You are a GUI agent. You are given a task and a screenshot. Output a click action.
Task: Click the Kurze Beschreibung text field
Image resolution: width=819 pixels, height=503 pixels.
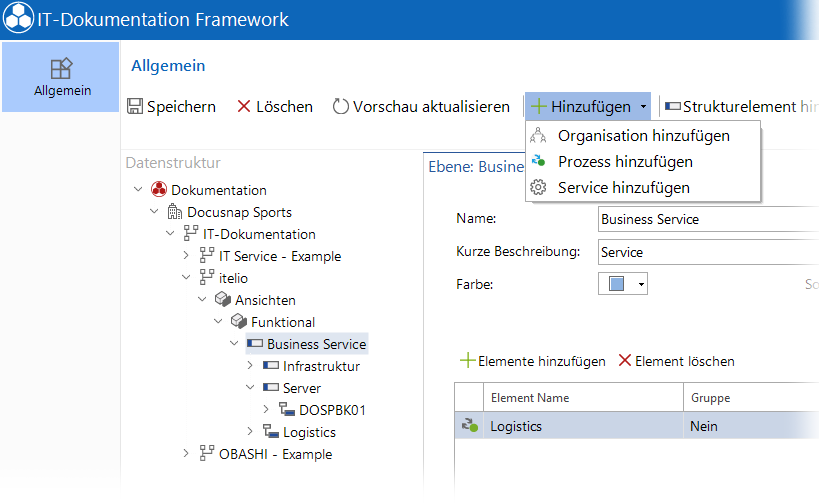click(708, 252)
